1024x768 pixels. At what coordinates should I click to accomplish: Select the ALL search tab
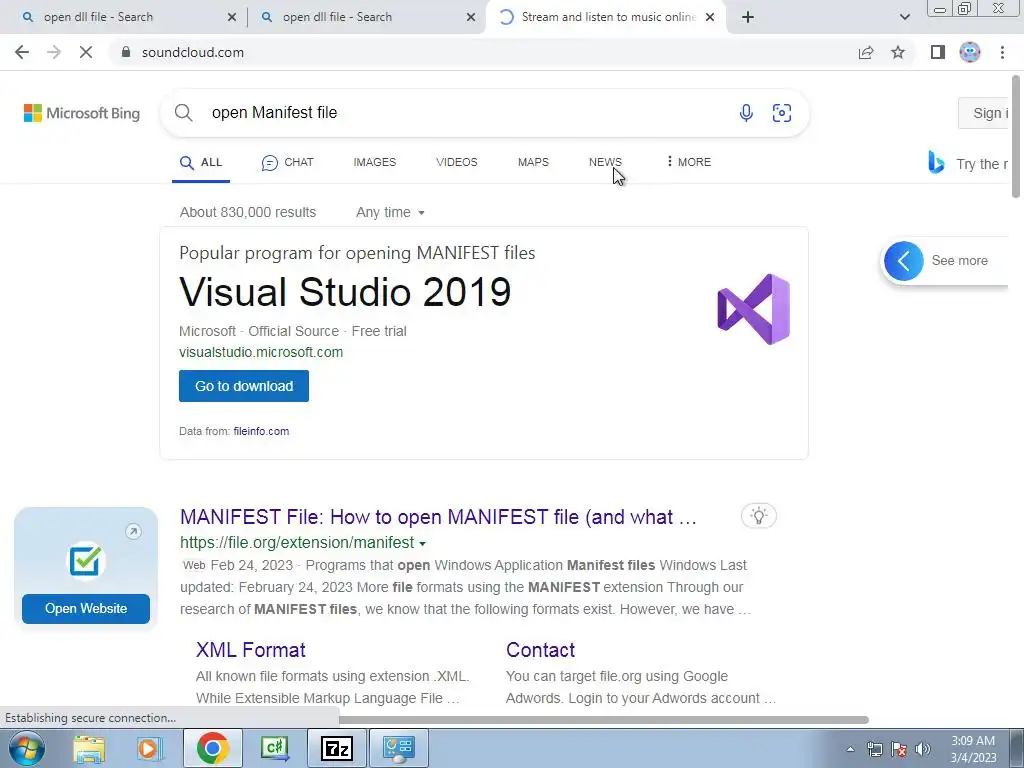click(201, 162)
